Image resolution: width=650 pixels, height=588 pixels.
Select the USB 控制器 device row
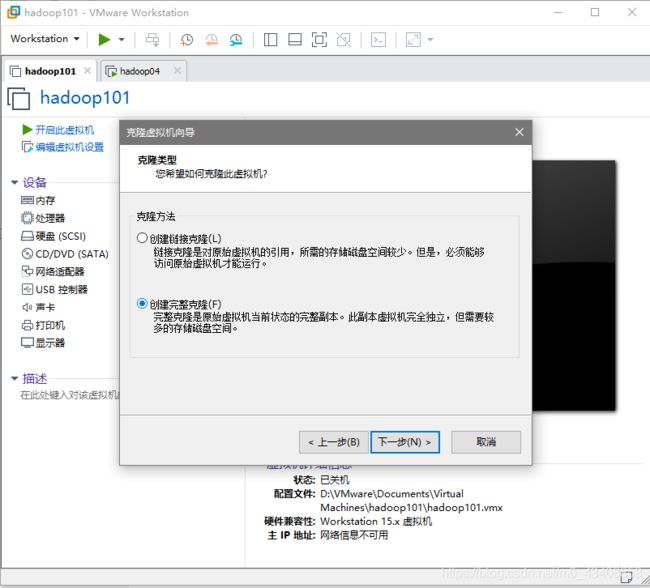[x=54, y=289]
